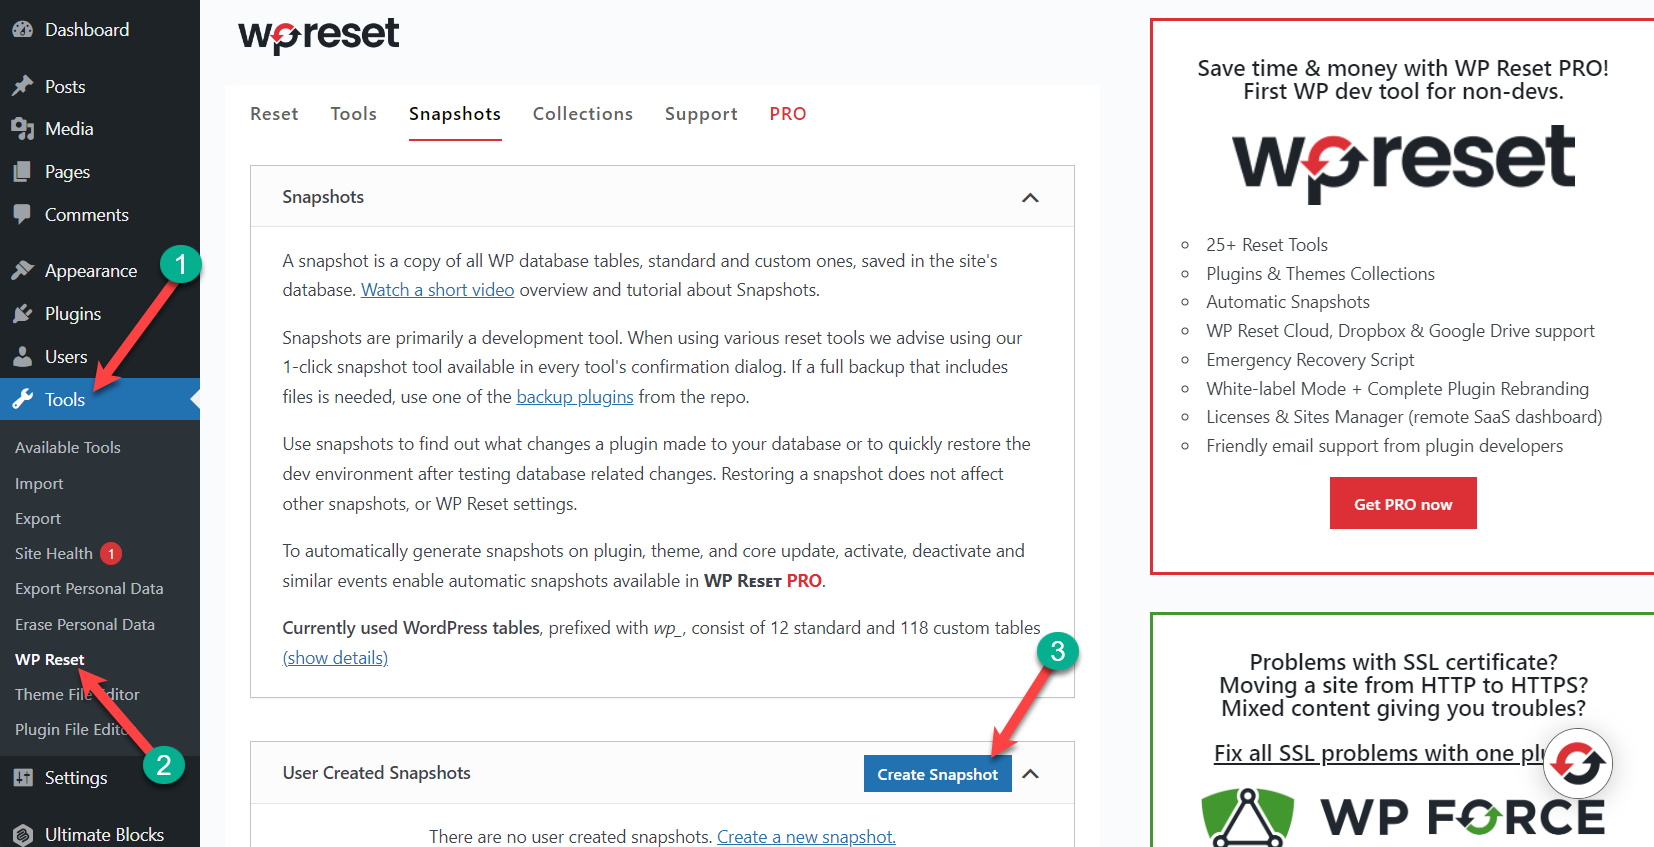Collapse the Snapshots panel chevron
The height and width of the screenshot is (847, 1654).
1030,198
